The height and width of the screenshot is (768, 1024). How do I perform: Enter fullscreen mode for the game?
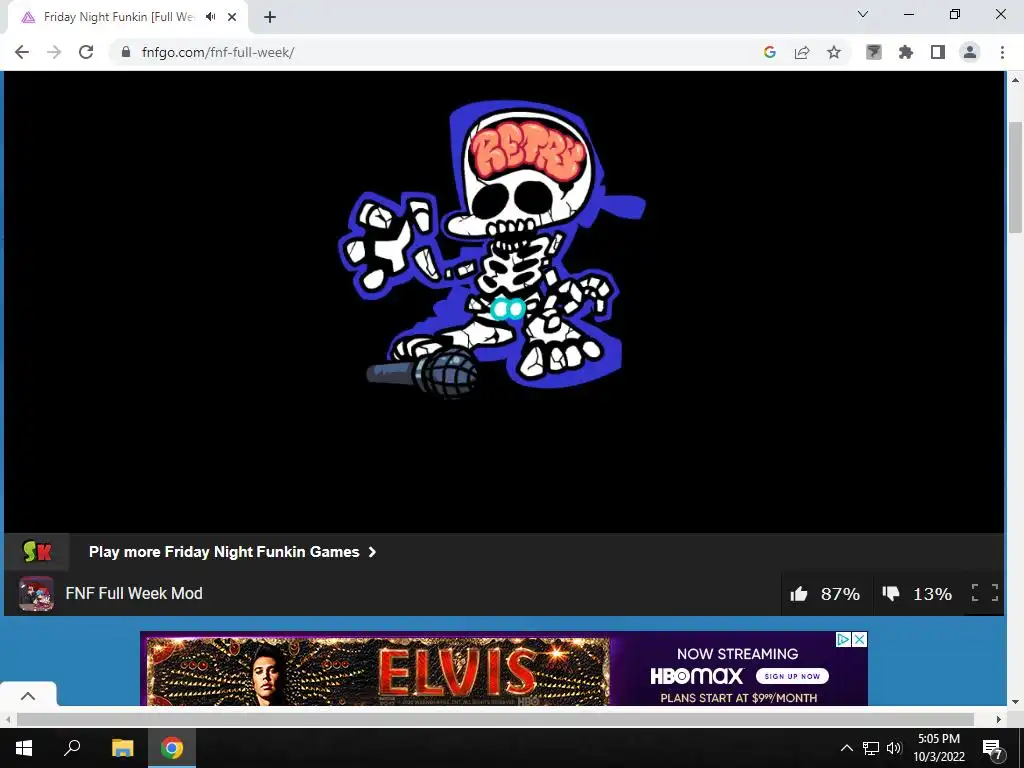click(985, 593)
